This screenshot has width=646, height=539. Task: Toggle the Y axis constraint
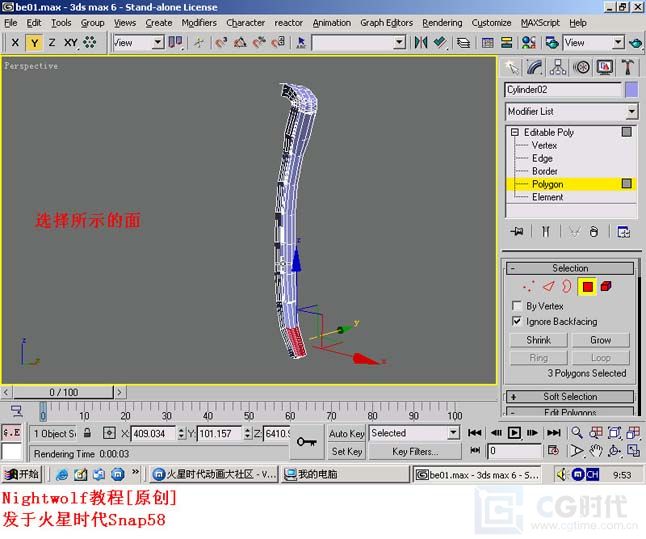[35, 42]
